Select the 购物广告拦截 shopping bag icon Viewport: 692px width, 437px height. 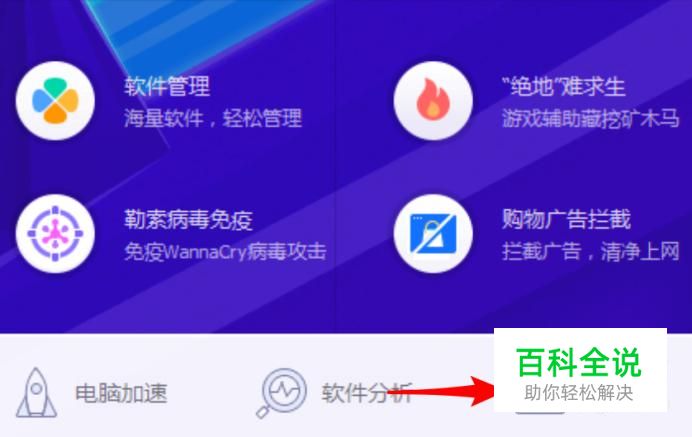(433, 234)
